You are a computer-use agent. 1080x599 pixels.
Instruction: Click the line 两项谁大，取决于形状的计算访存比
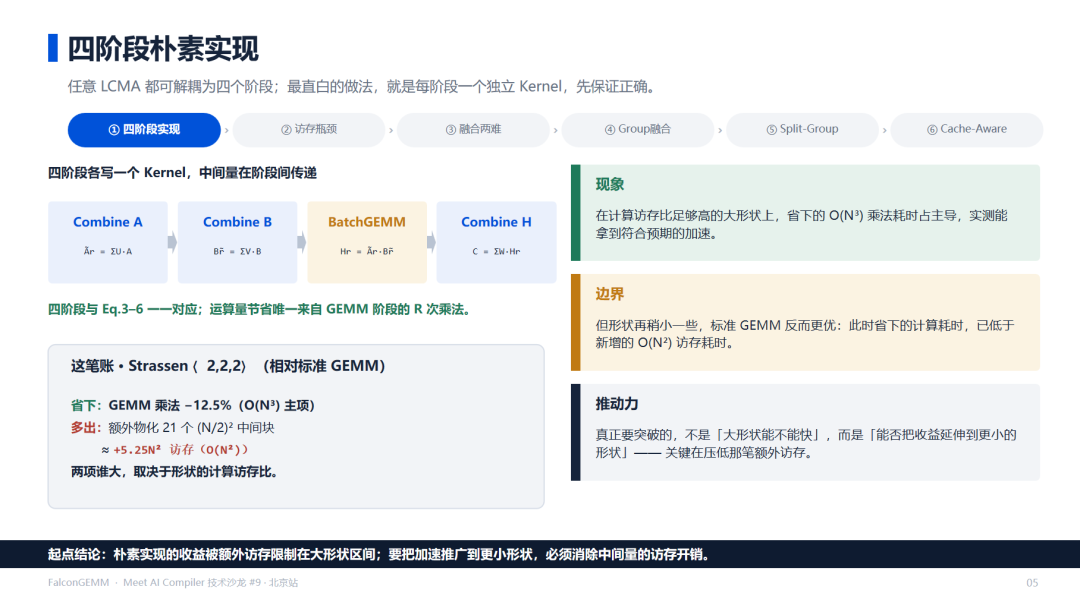click(x=174, y=472)
